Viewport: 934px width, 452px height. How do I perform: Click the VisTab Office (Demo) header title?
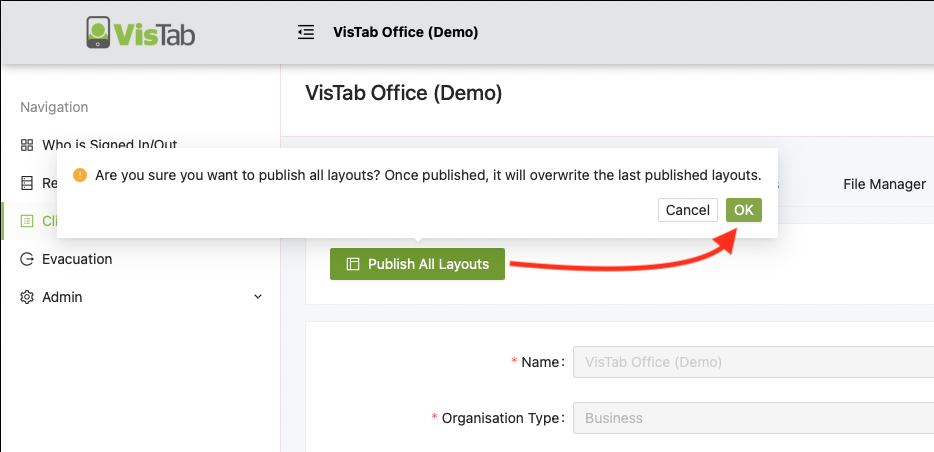coord(406,32)
